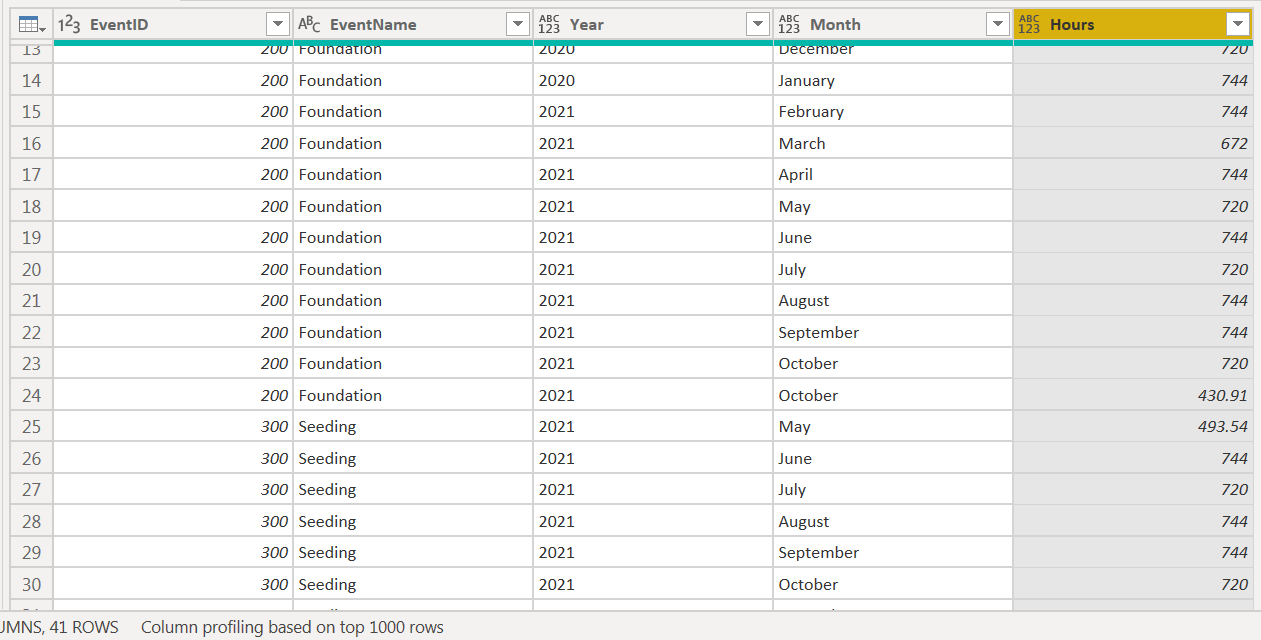The image size is (1261, 640).
Task: Open the Month column filter dropdown
Action: click(x=998, y=25)
